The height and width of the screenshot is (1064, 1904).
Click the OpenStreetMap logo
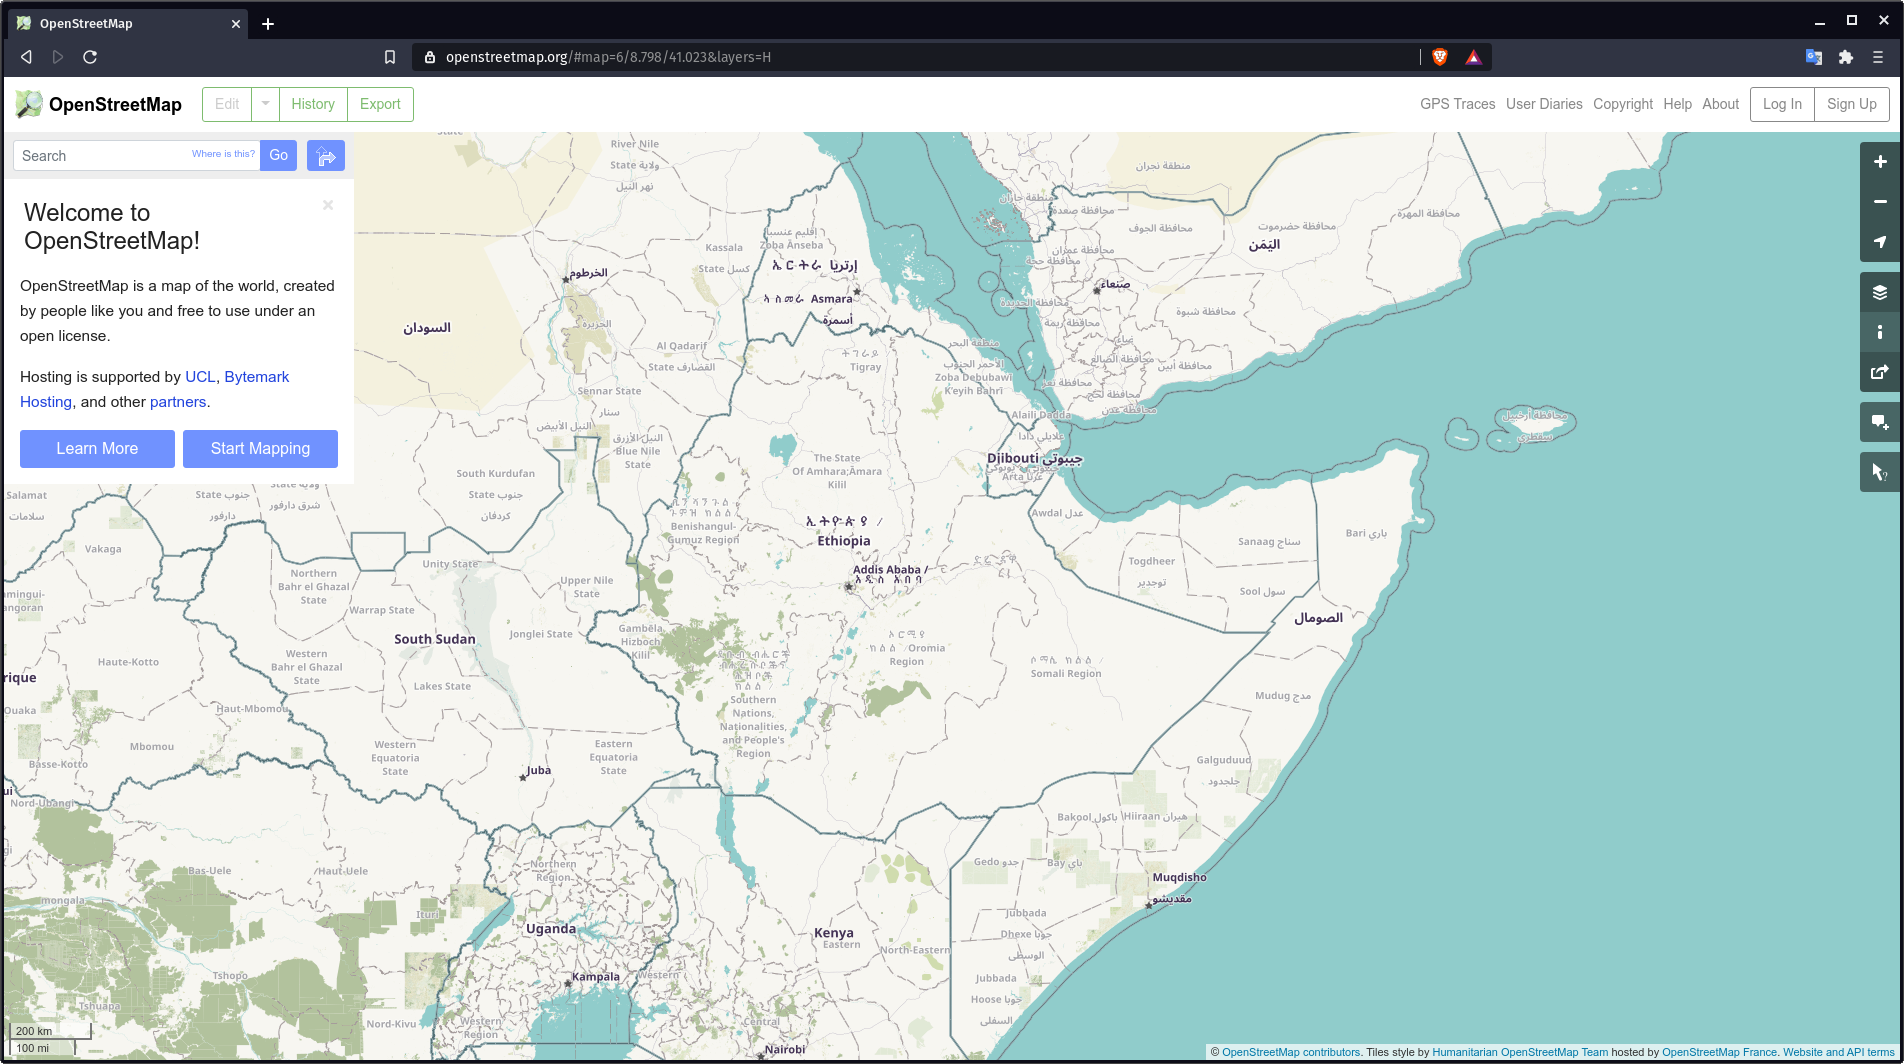click(98, 104)
